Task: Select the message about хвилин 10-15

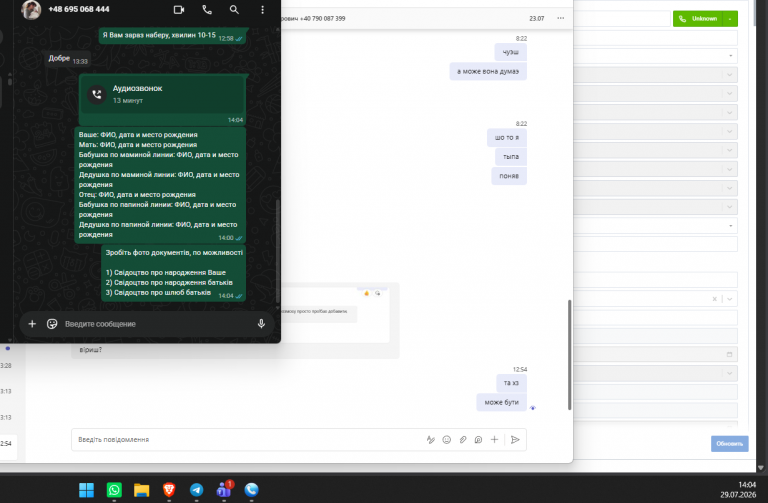Action: 172,36
